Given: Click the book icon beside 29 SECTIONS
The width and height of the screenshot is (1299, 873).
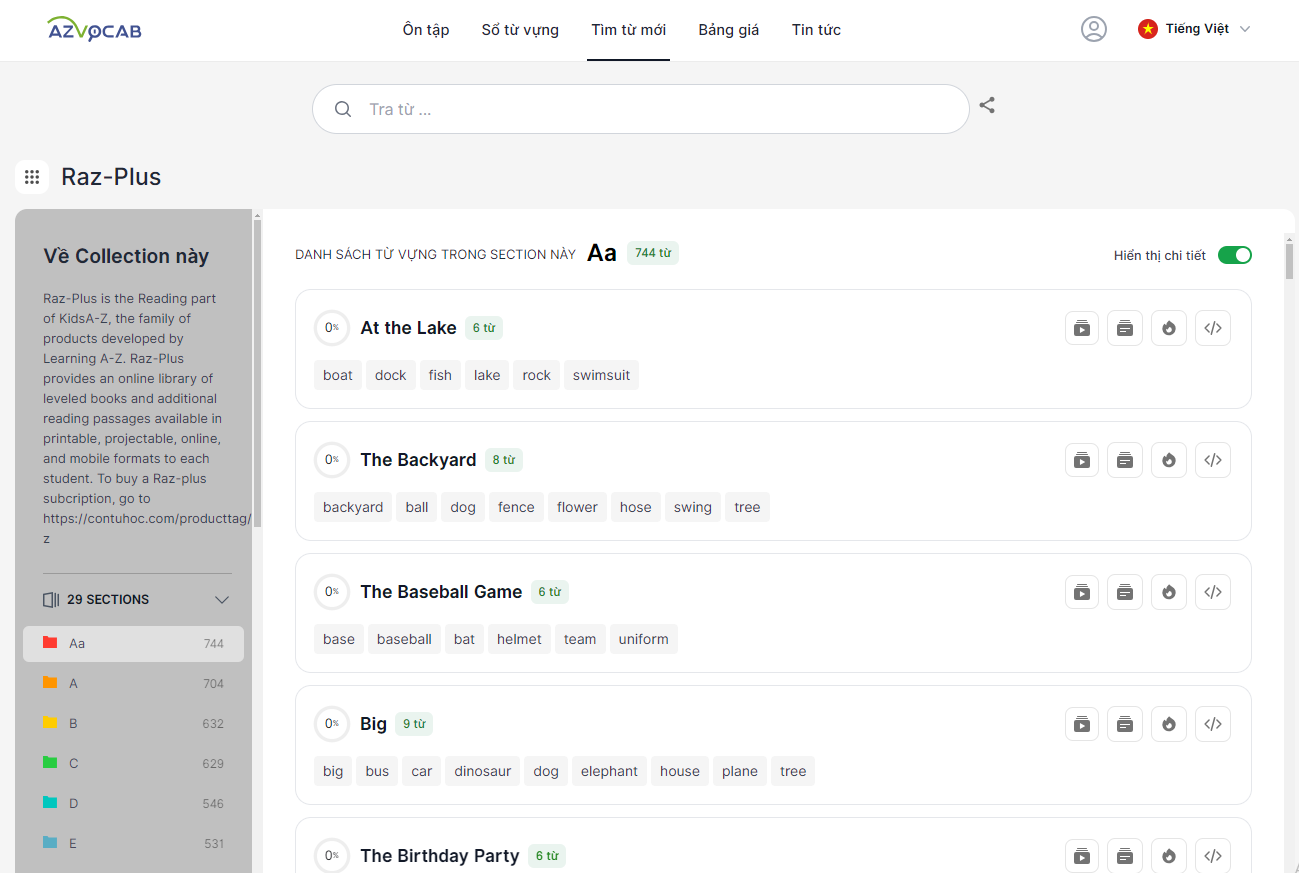Looking at the screenshot, I should tap(51, 600).
